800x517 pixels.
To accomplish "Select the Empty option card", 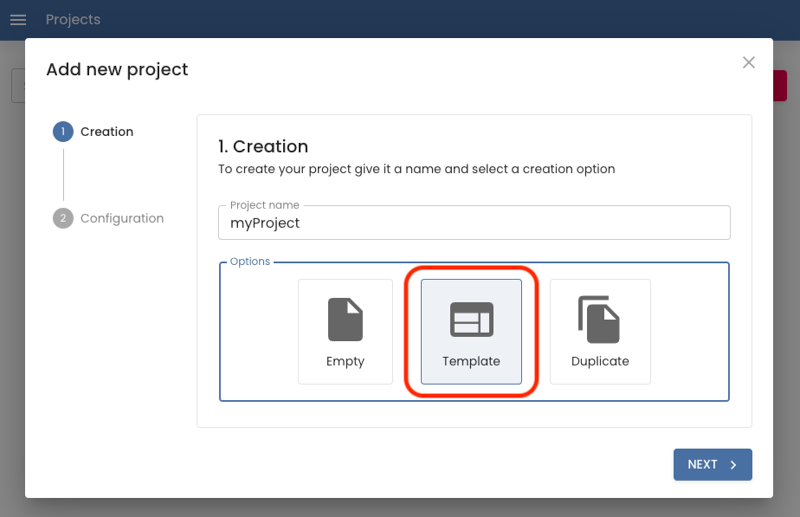I will click(x=345, y=332).
